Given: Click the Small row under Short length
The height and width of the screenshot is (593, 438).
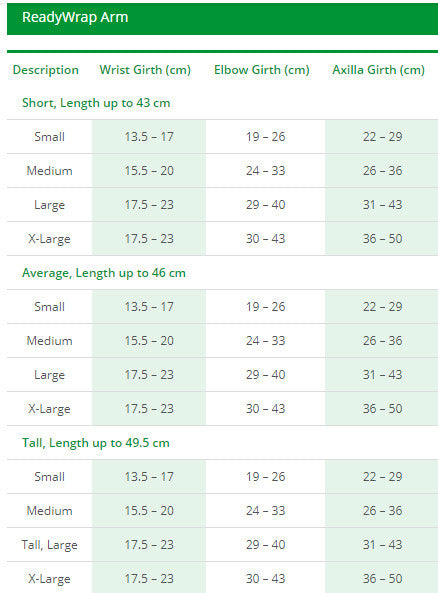Looking at the screenshot, I should coord(222,137).
